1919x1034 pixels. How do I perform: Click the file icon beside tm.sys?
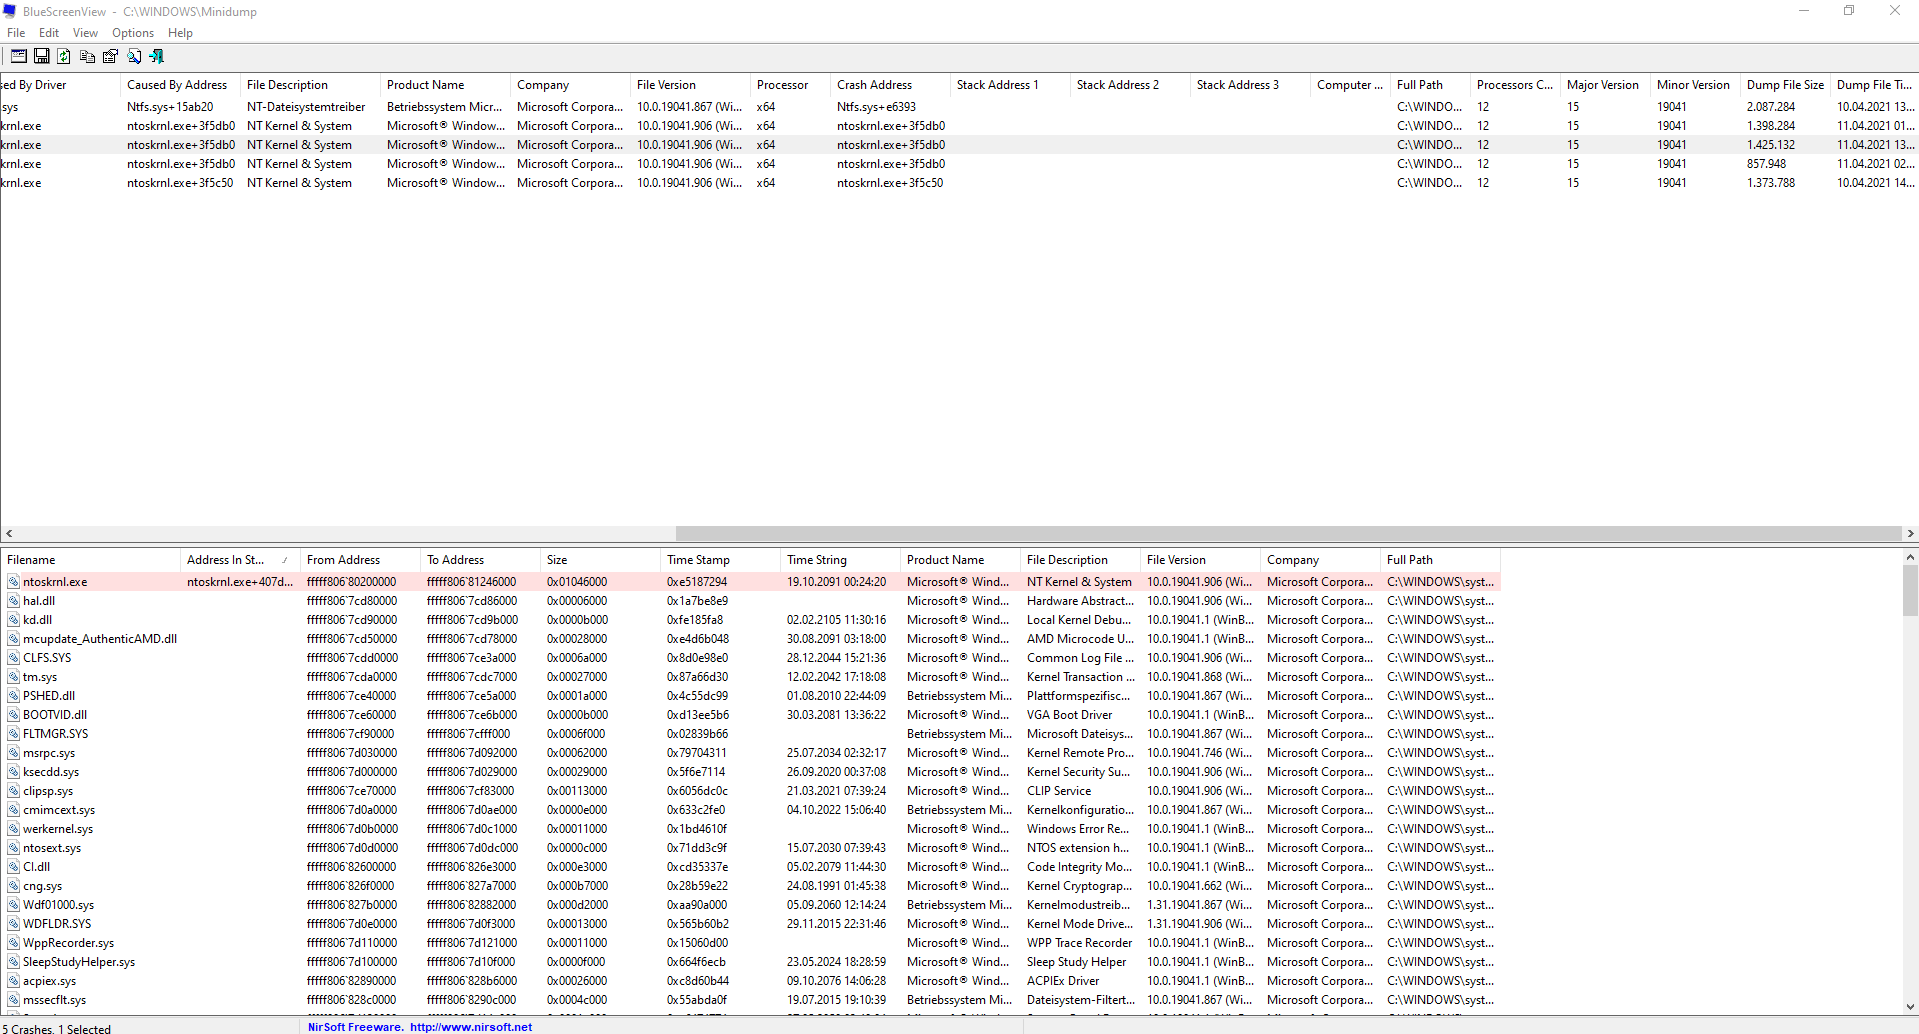(14, 677)
